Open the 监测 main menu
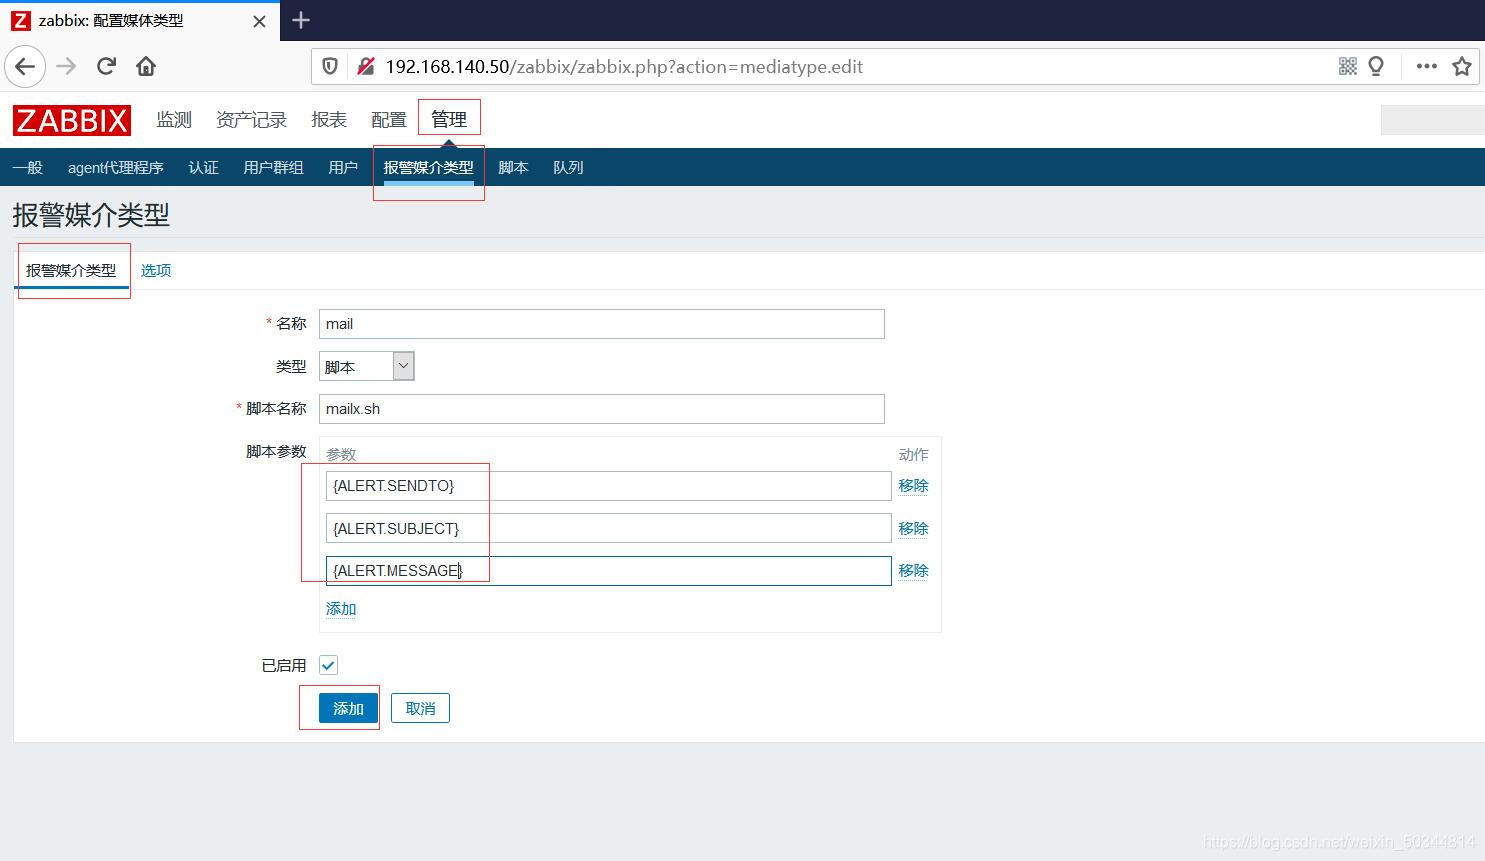This screenshot has width=1485, height=861. click(174, 120)
